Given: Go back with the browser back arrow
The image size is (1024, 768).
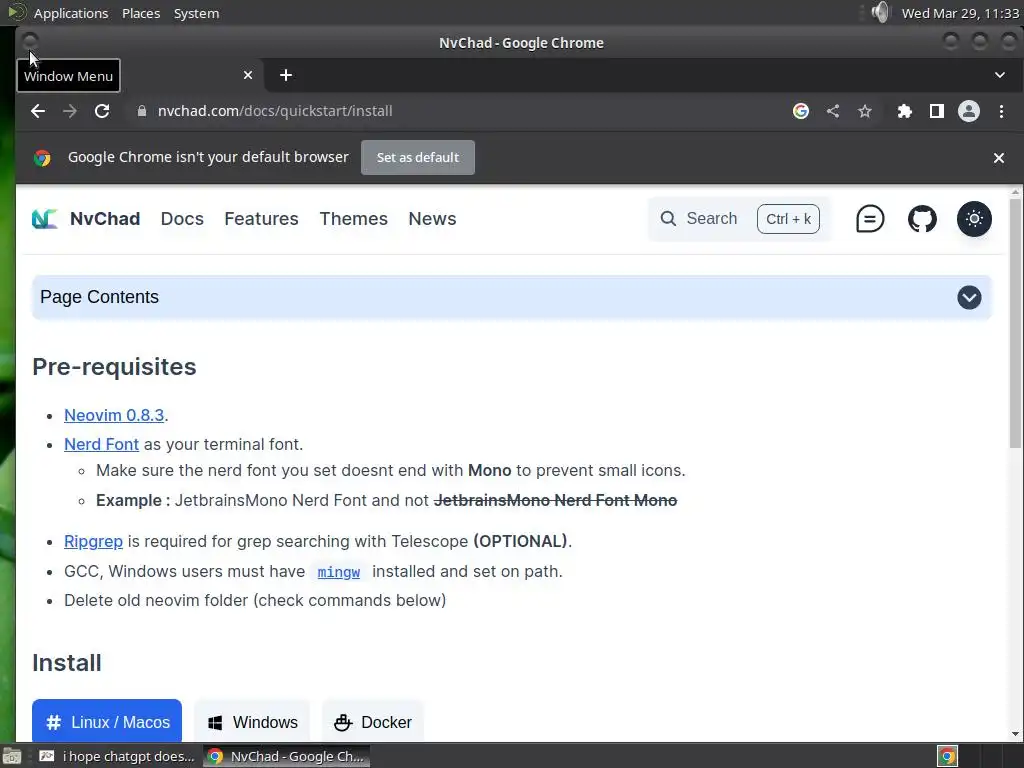Looking at the screenshot, I should point(38,111).
